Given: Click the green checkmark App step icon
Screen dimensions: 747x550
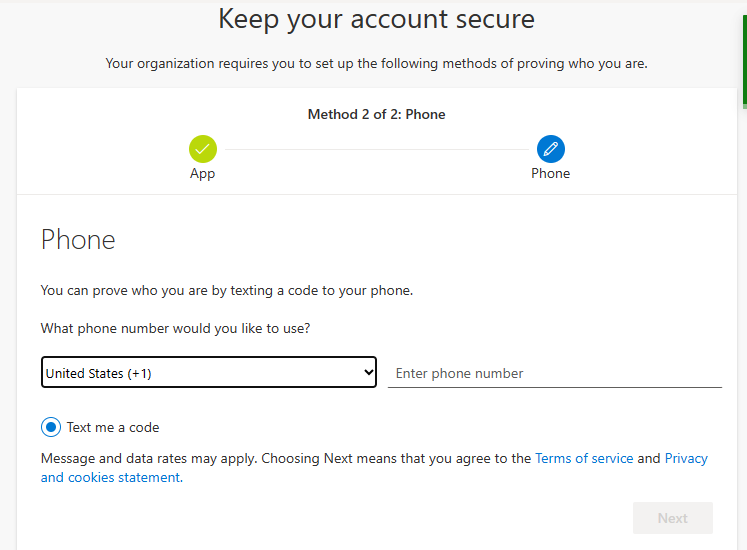Looking at the screenshot, I should click(x=202, y=149).
